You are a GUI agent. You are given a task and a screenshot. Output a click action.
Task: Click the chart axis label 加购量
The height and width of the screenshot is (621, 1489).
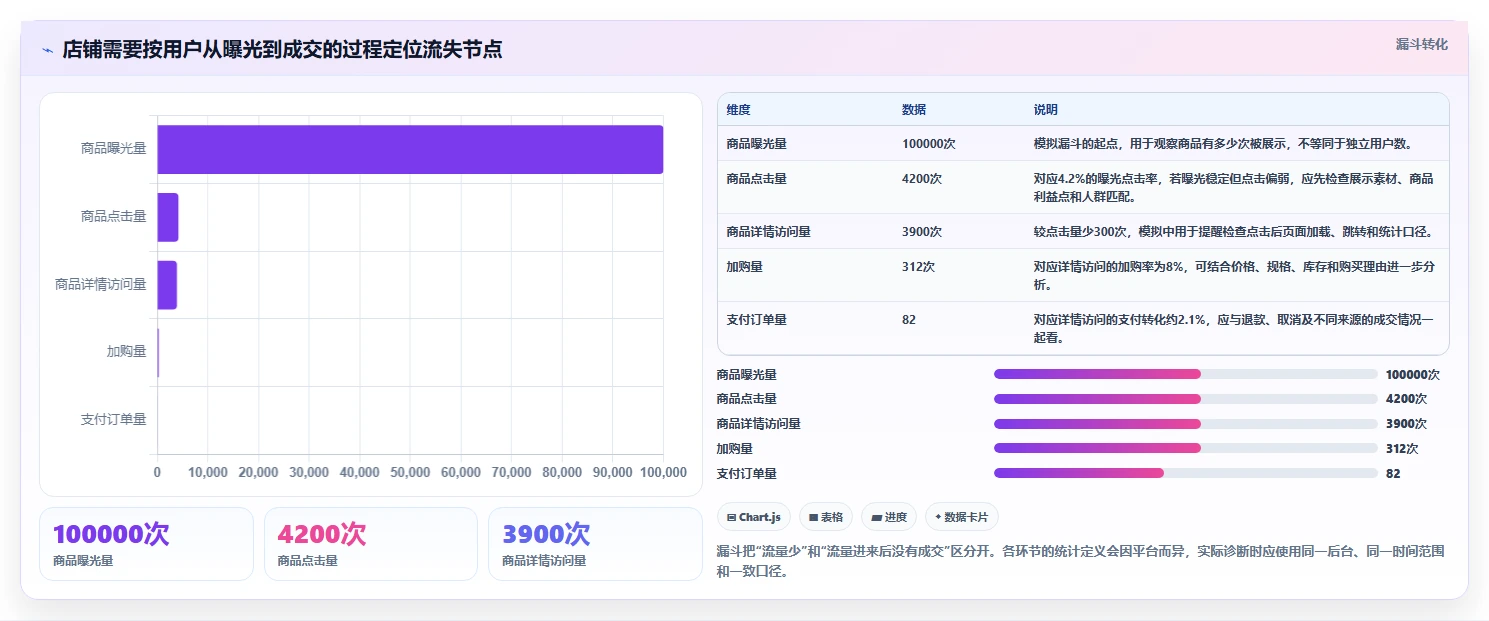pos(127,351)
